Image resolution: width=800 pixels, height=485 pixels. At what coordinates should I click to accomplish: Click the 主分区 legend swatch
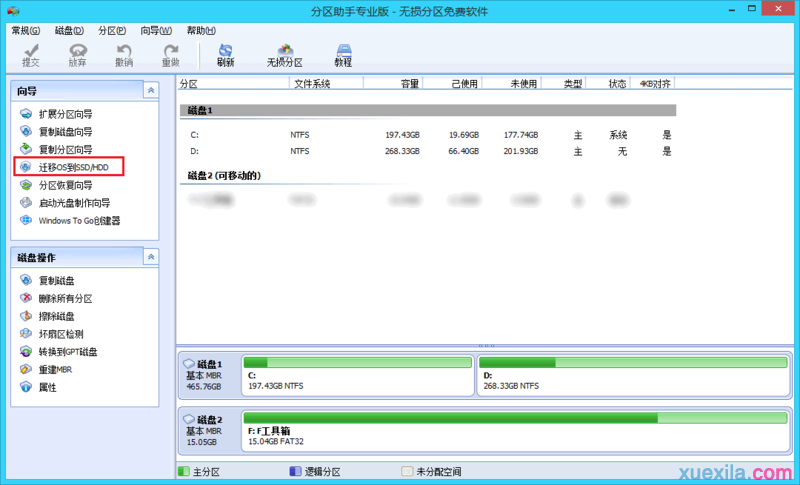(184, 471)
